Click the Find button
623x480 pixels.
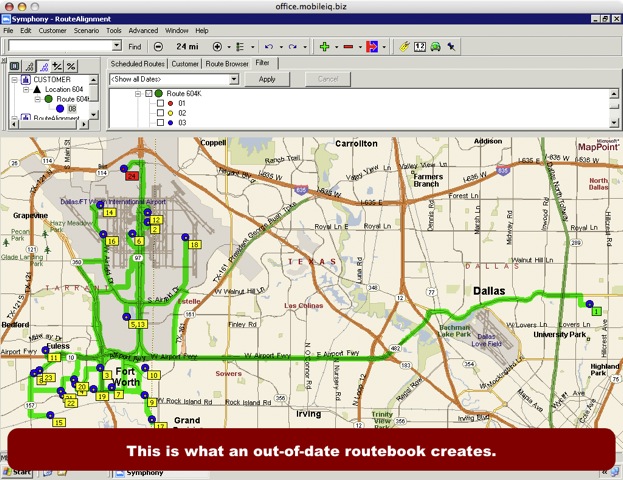[134, 46]
